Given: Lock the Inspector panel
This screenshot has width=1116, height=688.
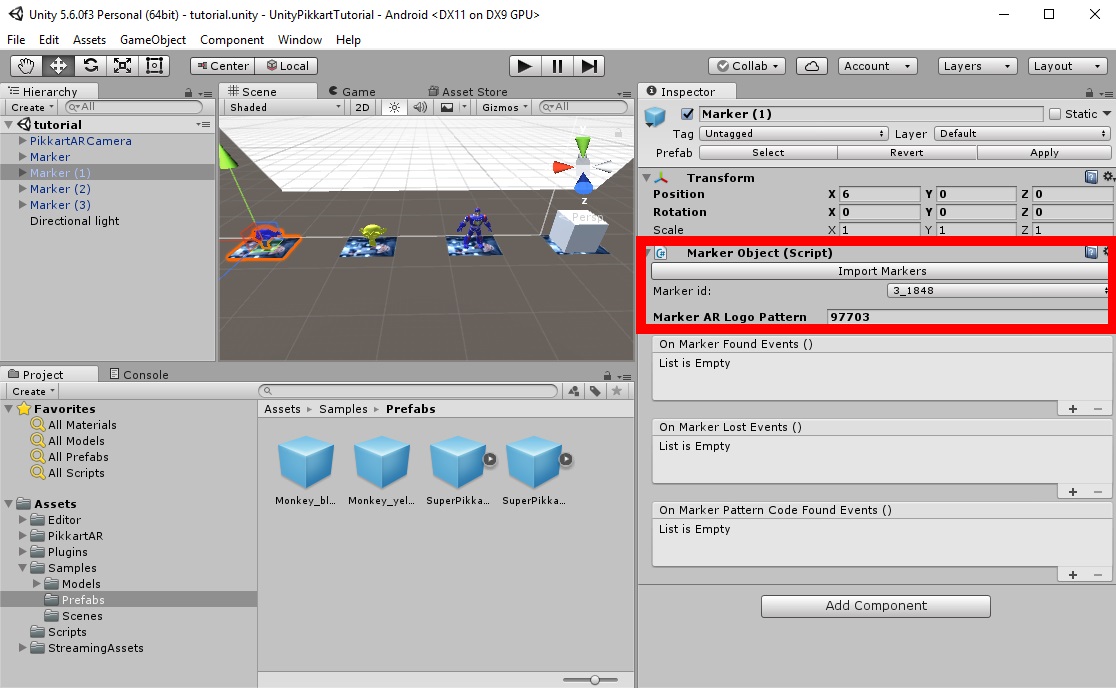Looking at the screenshot, I should [x=1089, y=92].
